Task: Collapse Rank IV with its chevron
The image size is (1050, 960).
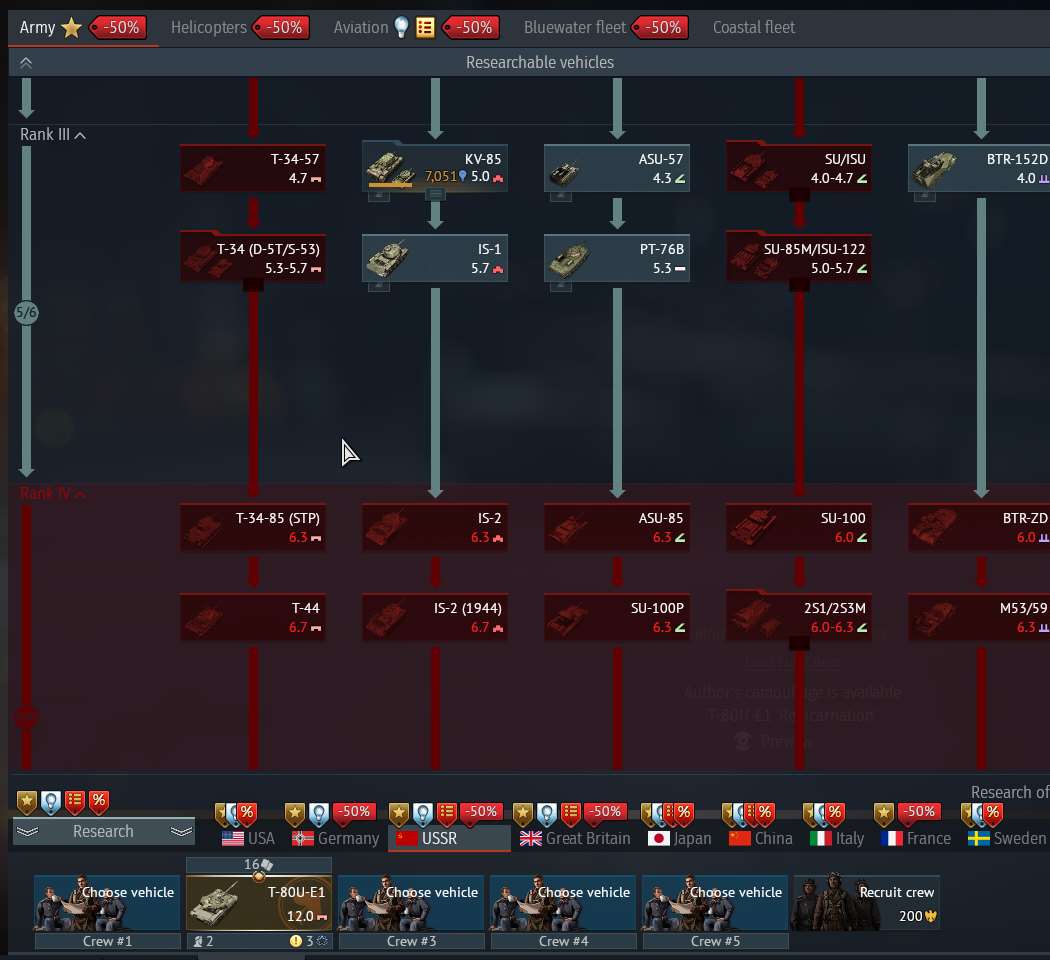Action: pyautogui.click(x=80, y=494)
